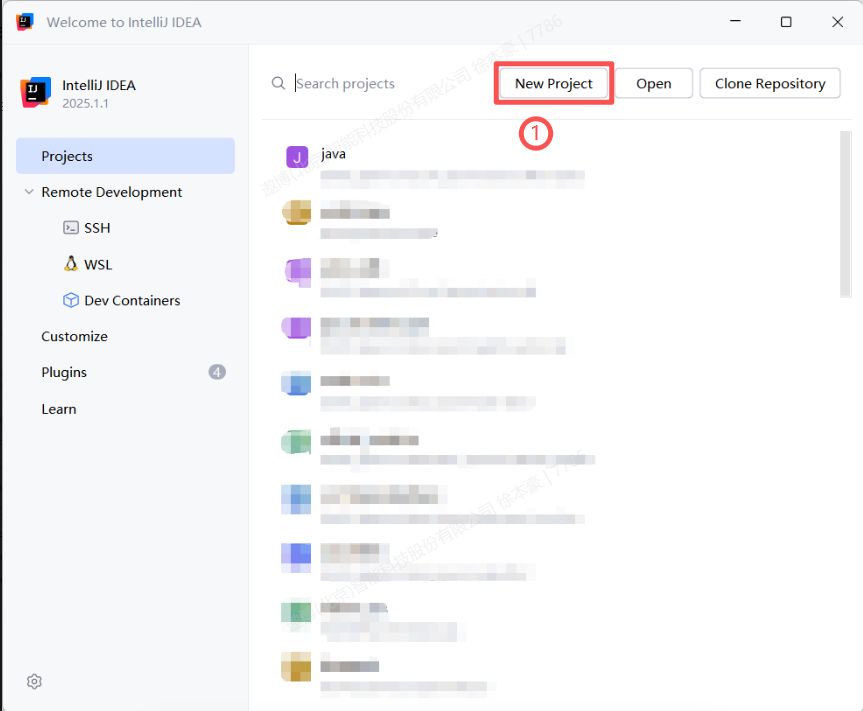Click the settings gear icon at bottom left
The image size is (863, 711).
(x=34, y=681)
